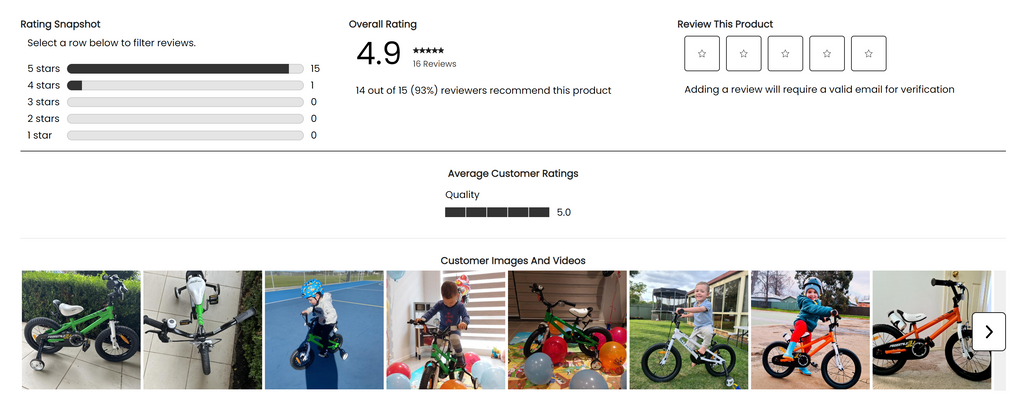Pick the fourth star rating box

click(827, 54)
